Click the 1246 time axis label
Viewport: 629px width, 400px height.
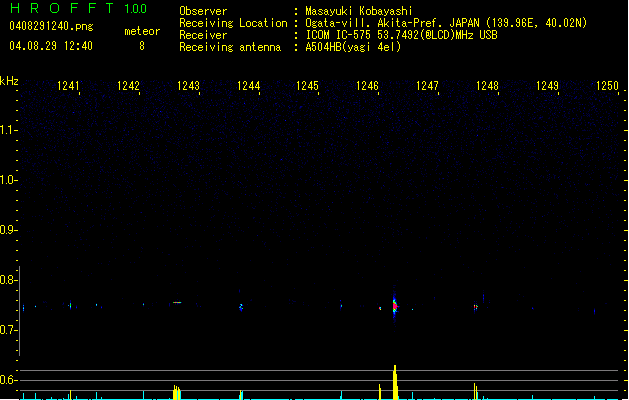coord(367,86)
